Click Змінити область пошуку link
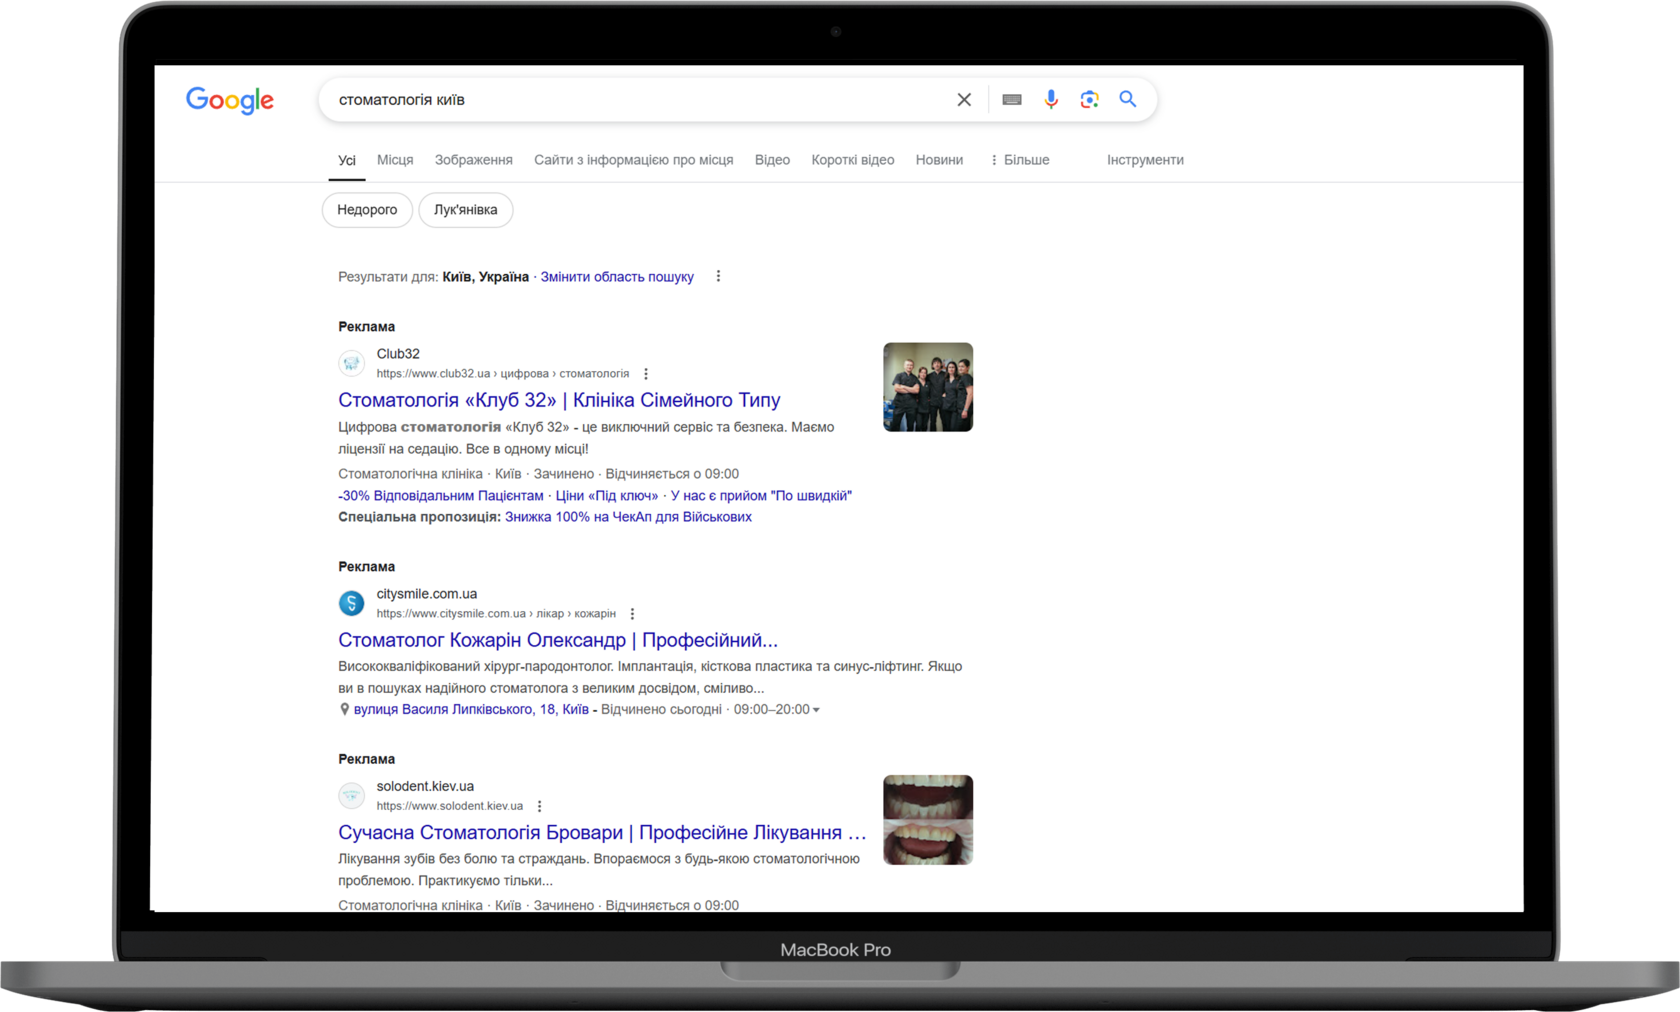 click(617, 277)
